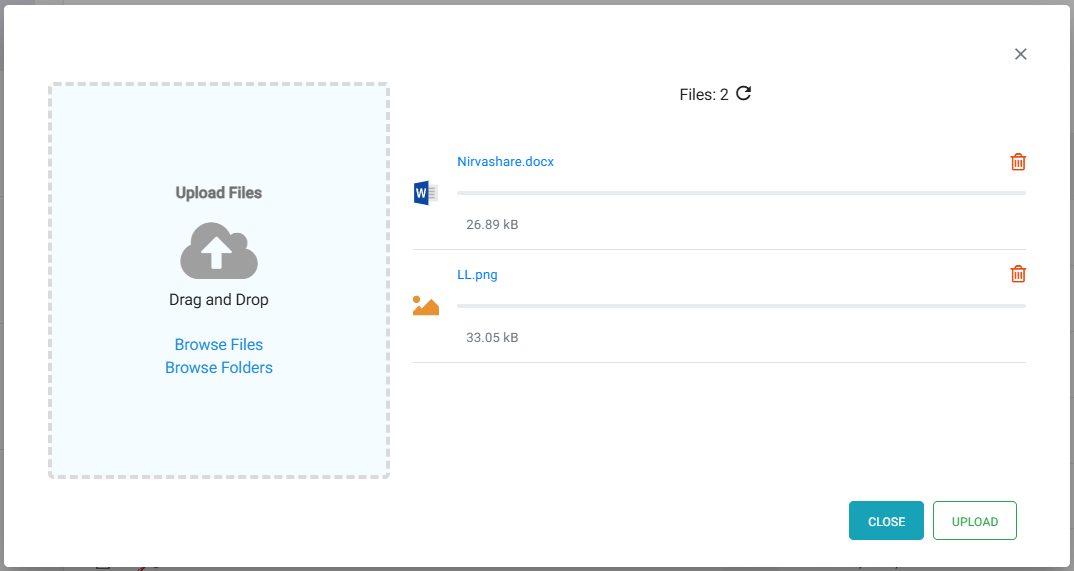Click the refresh icon beside Files: 2

743,94
